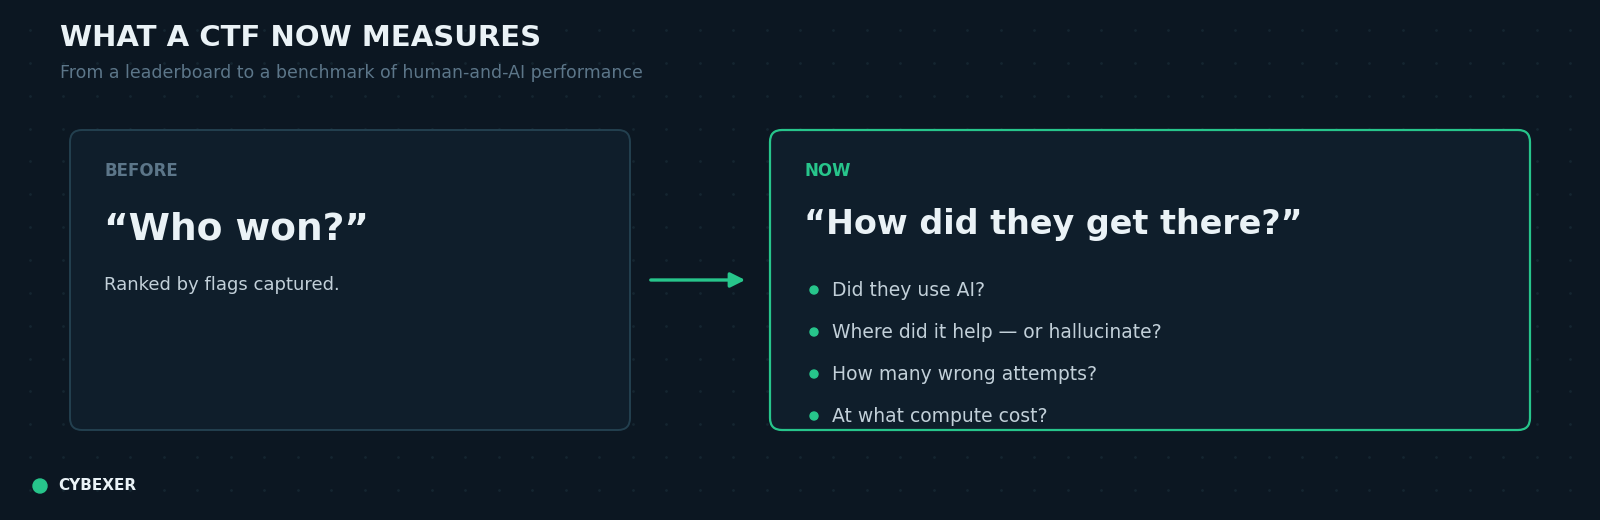This screenshot has width=1600, height=520.
Task: Select the NOW label
Action: (827, 171)
